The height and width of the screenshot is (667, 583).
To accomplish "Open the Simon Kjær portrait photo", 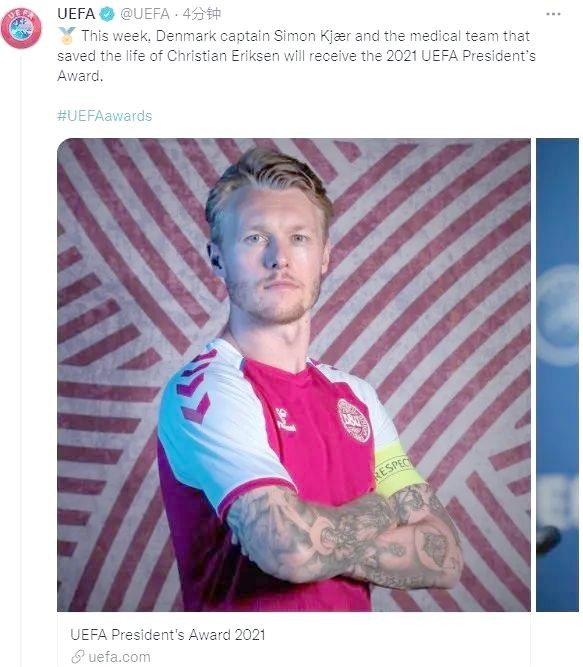I will coord(294,375).
